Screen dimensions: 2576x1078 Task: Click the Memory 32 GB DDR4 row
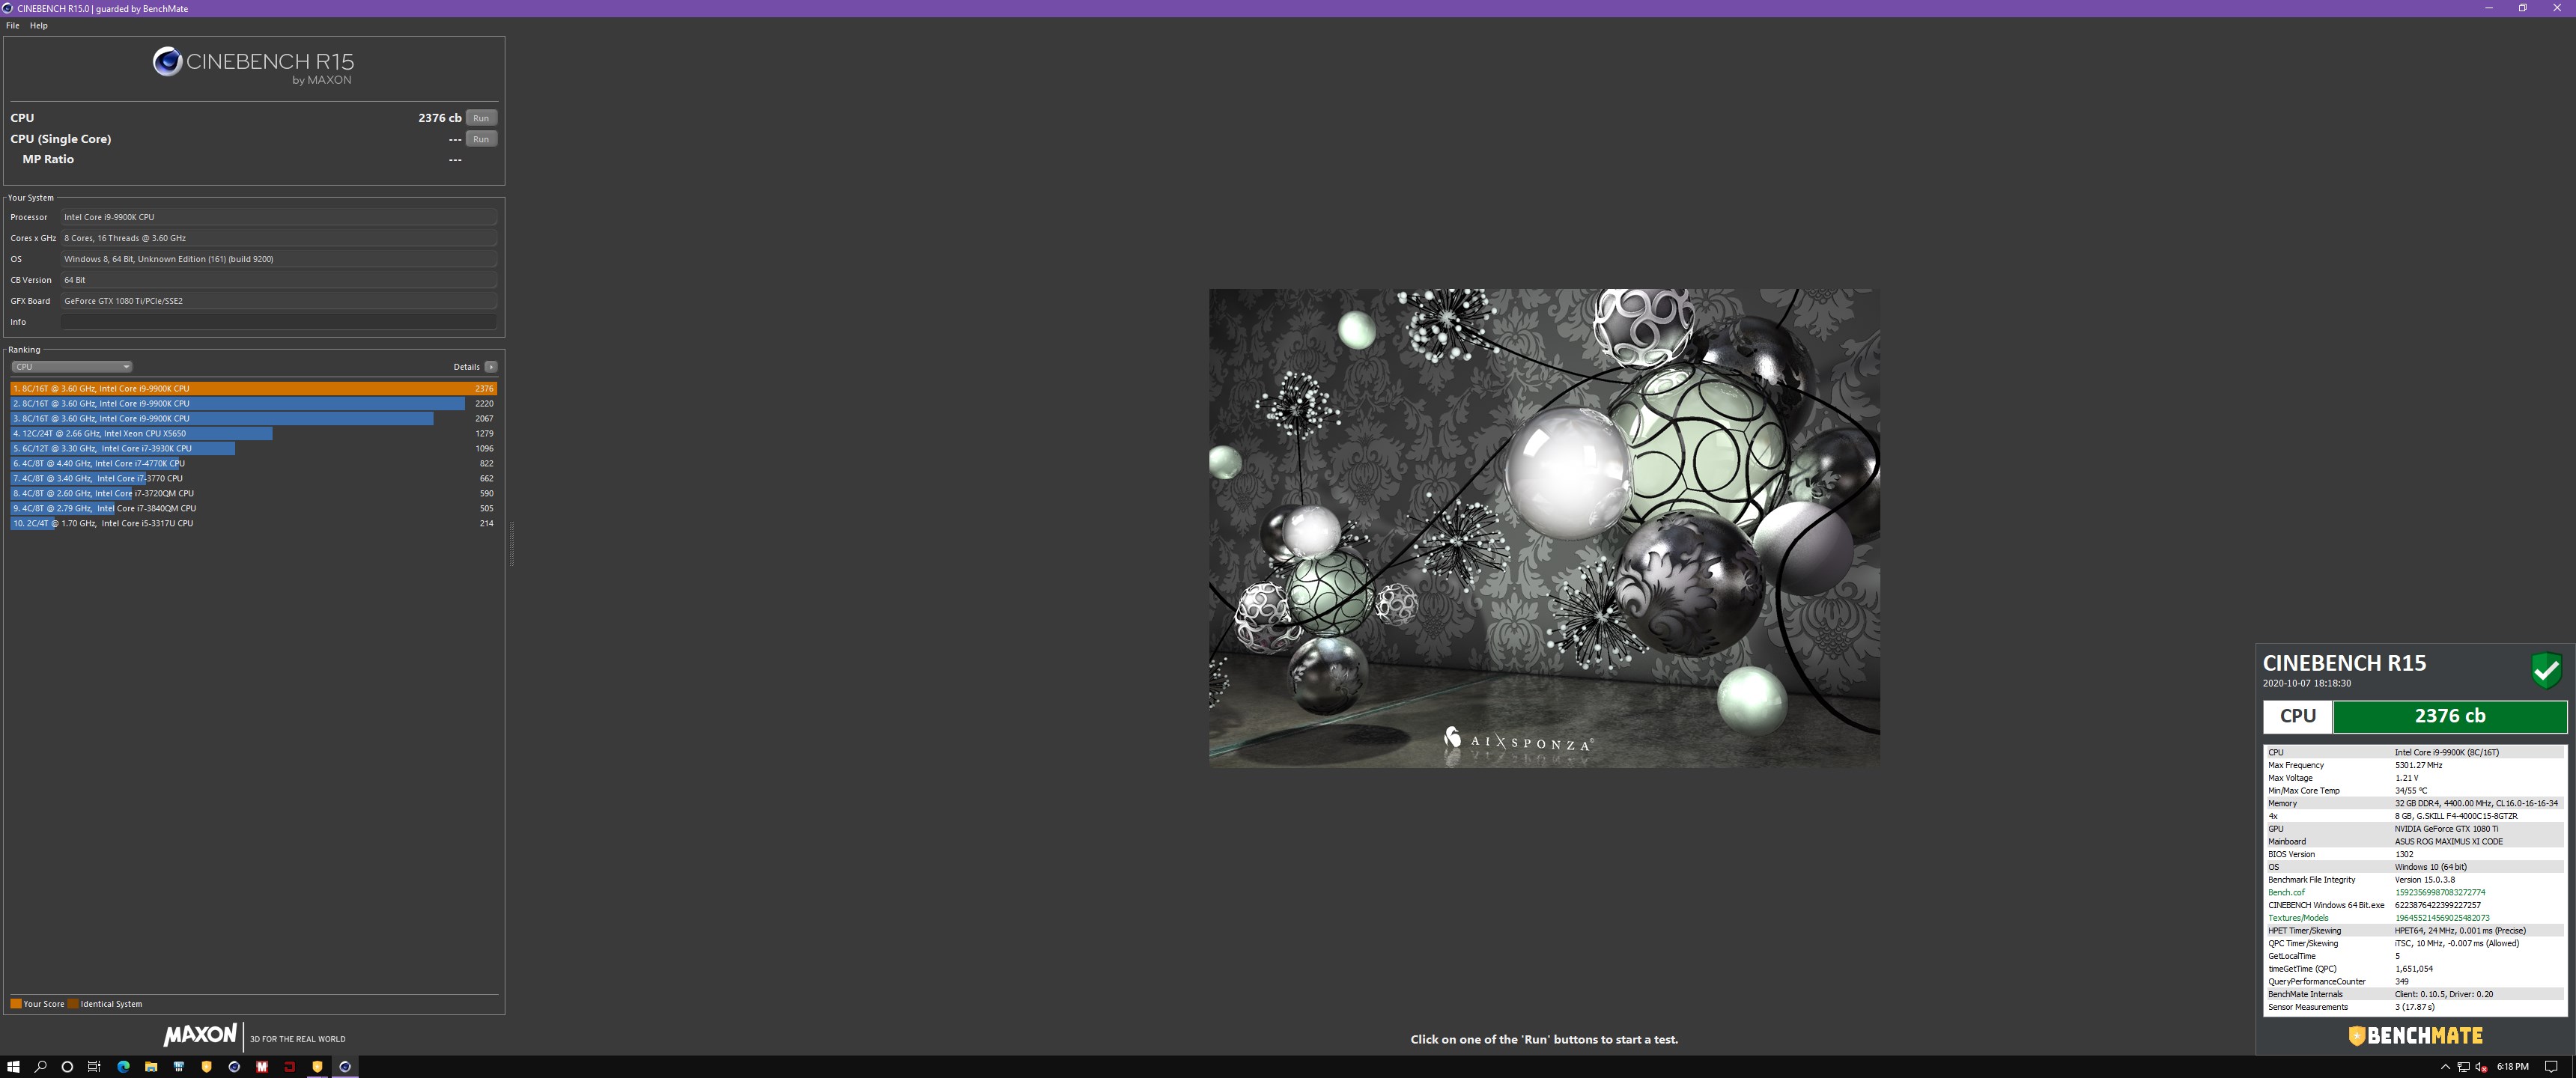(x=2414, y=804)
